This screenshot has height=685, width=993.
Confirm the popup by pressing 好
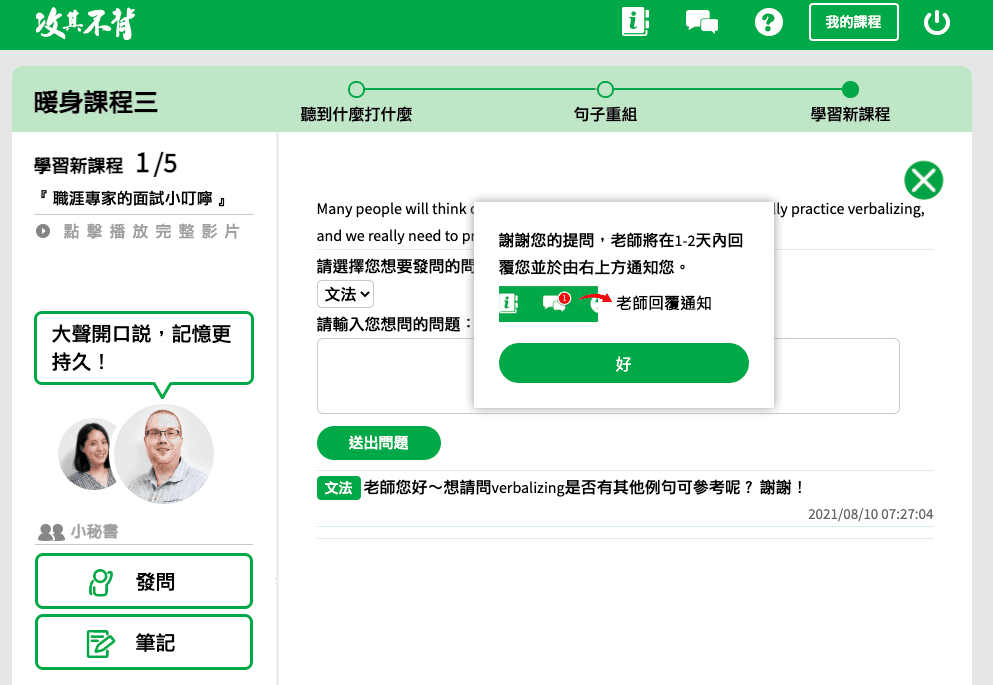(623, 363)
